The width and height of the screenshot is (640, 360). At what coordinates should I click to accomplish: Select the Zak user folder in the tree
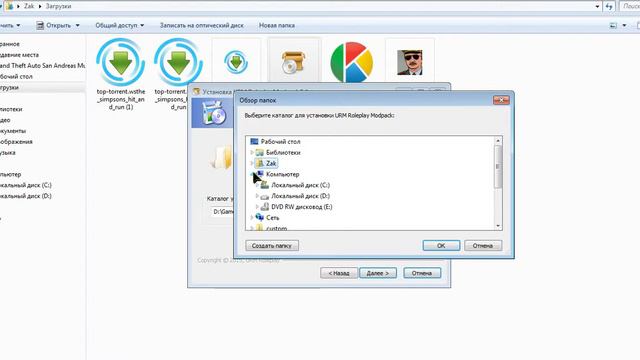271,163
